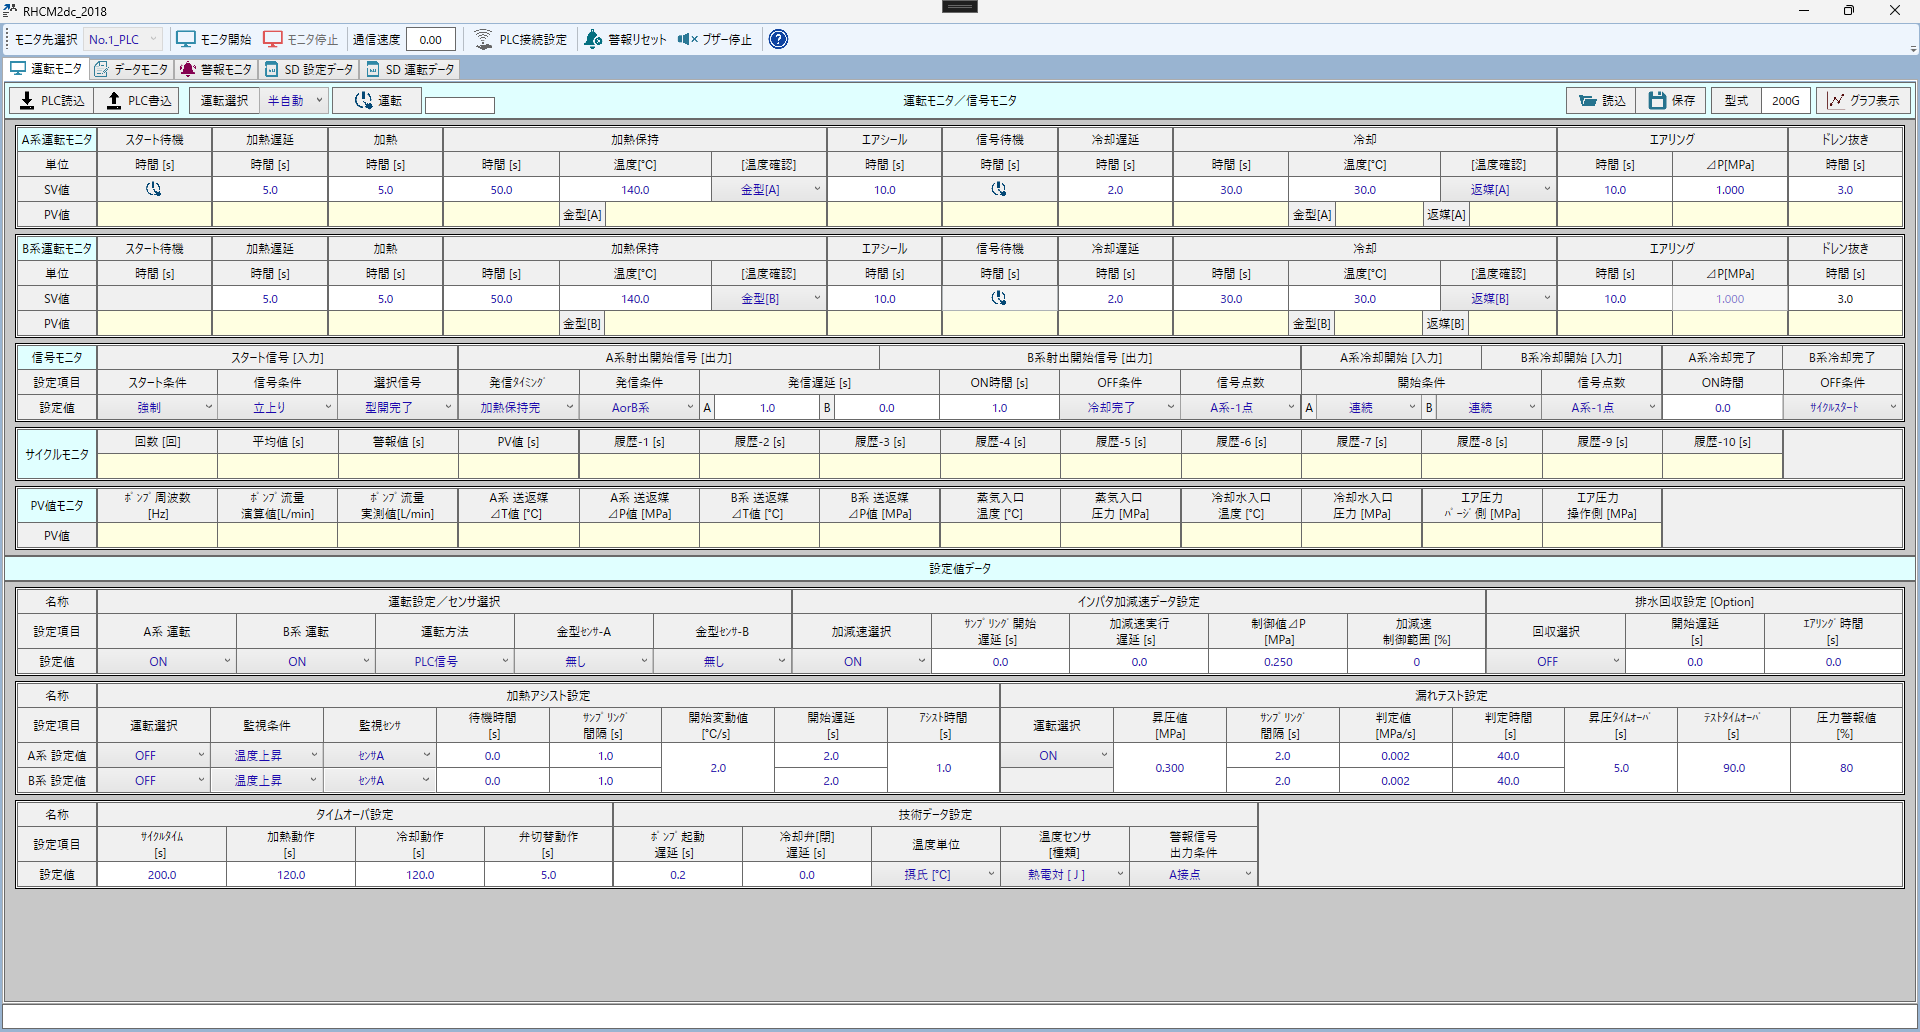This screenshot has height=1032, width=1920.
Task: Click the clock icon under A系 信号待機
Action: pos(999,189)
